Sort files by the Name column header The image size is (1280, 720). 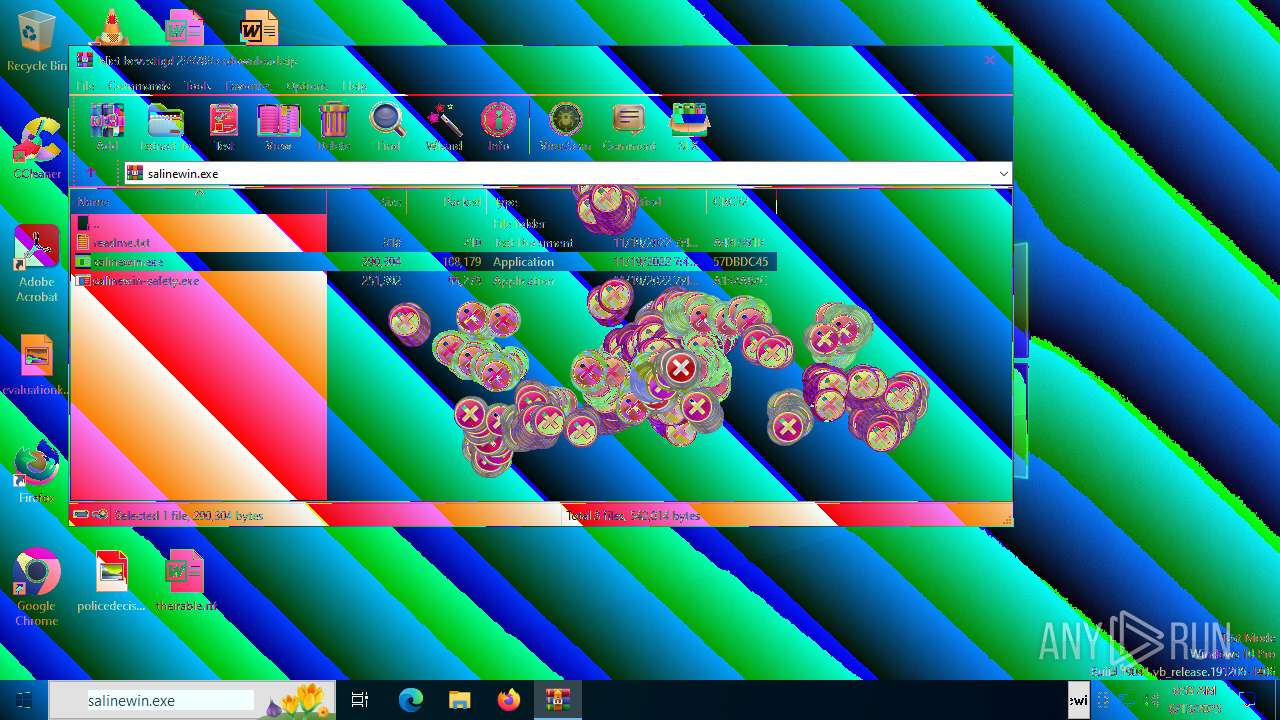(x=198, y=201)
